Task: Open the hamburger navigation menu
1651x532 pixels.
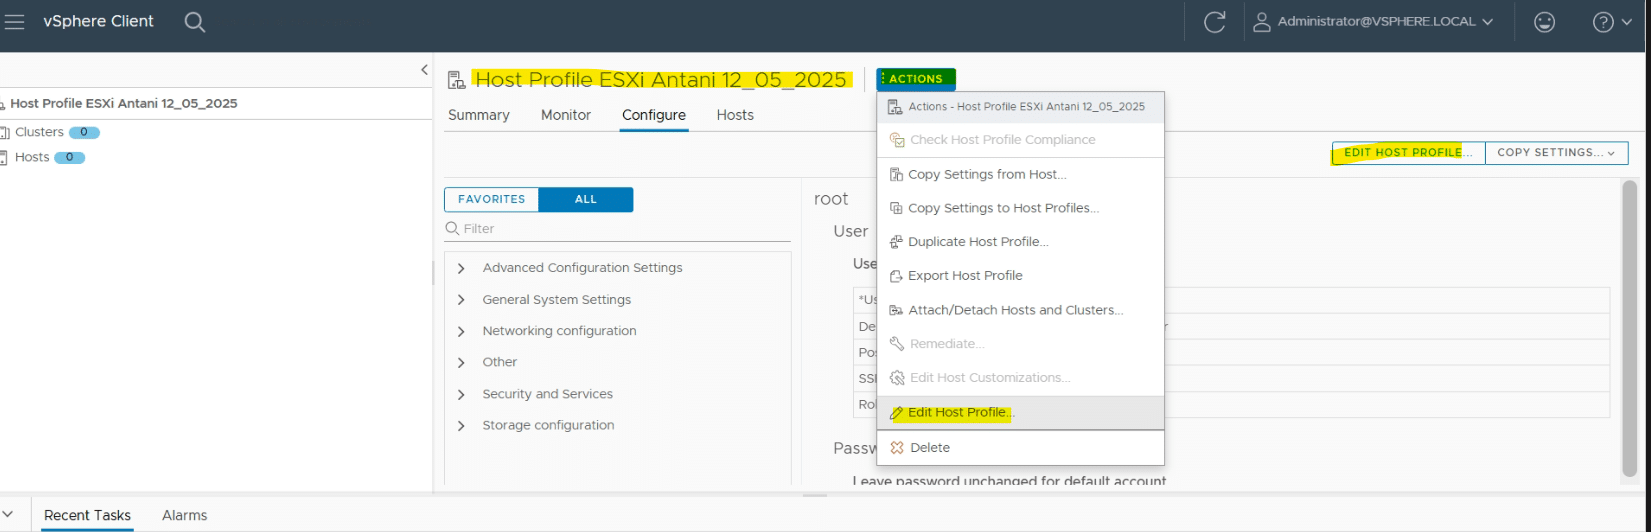Action: pyautogui.click(x=14, y=21)
